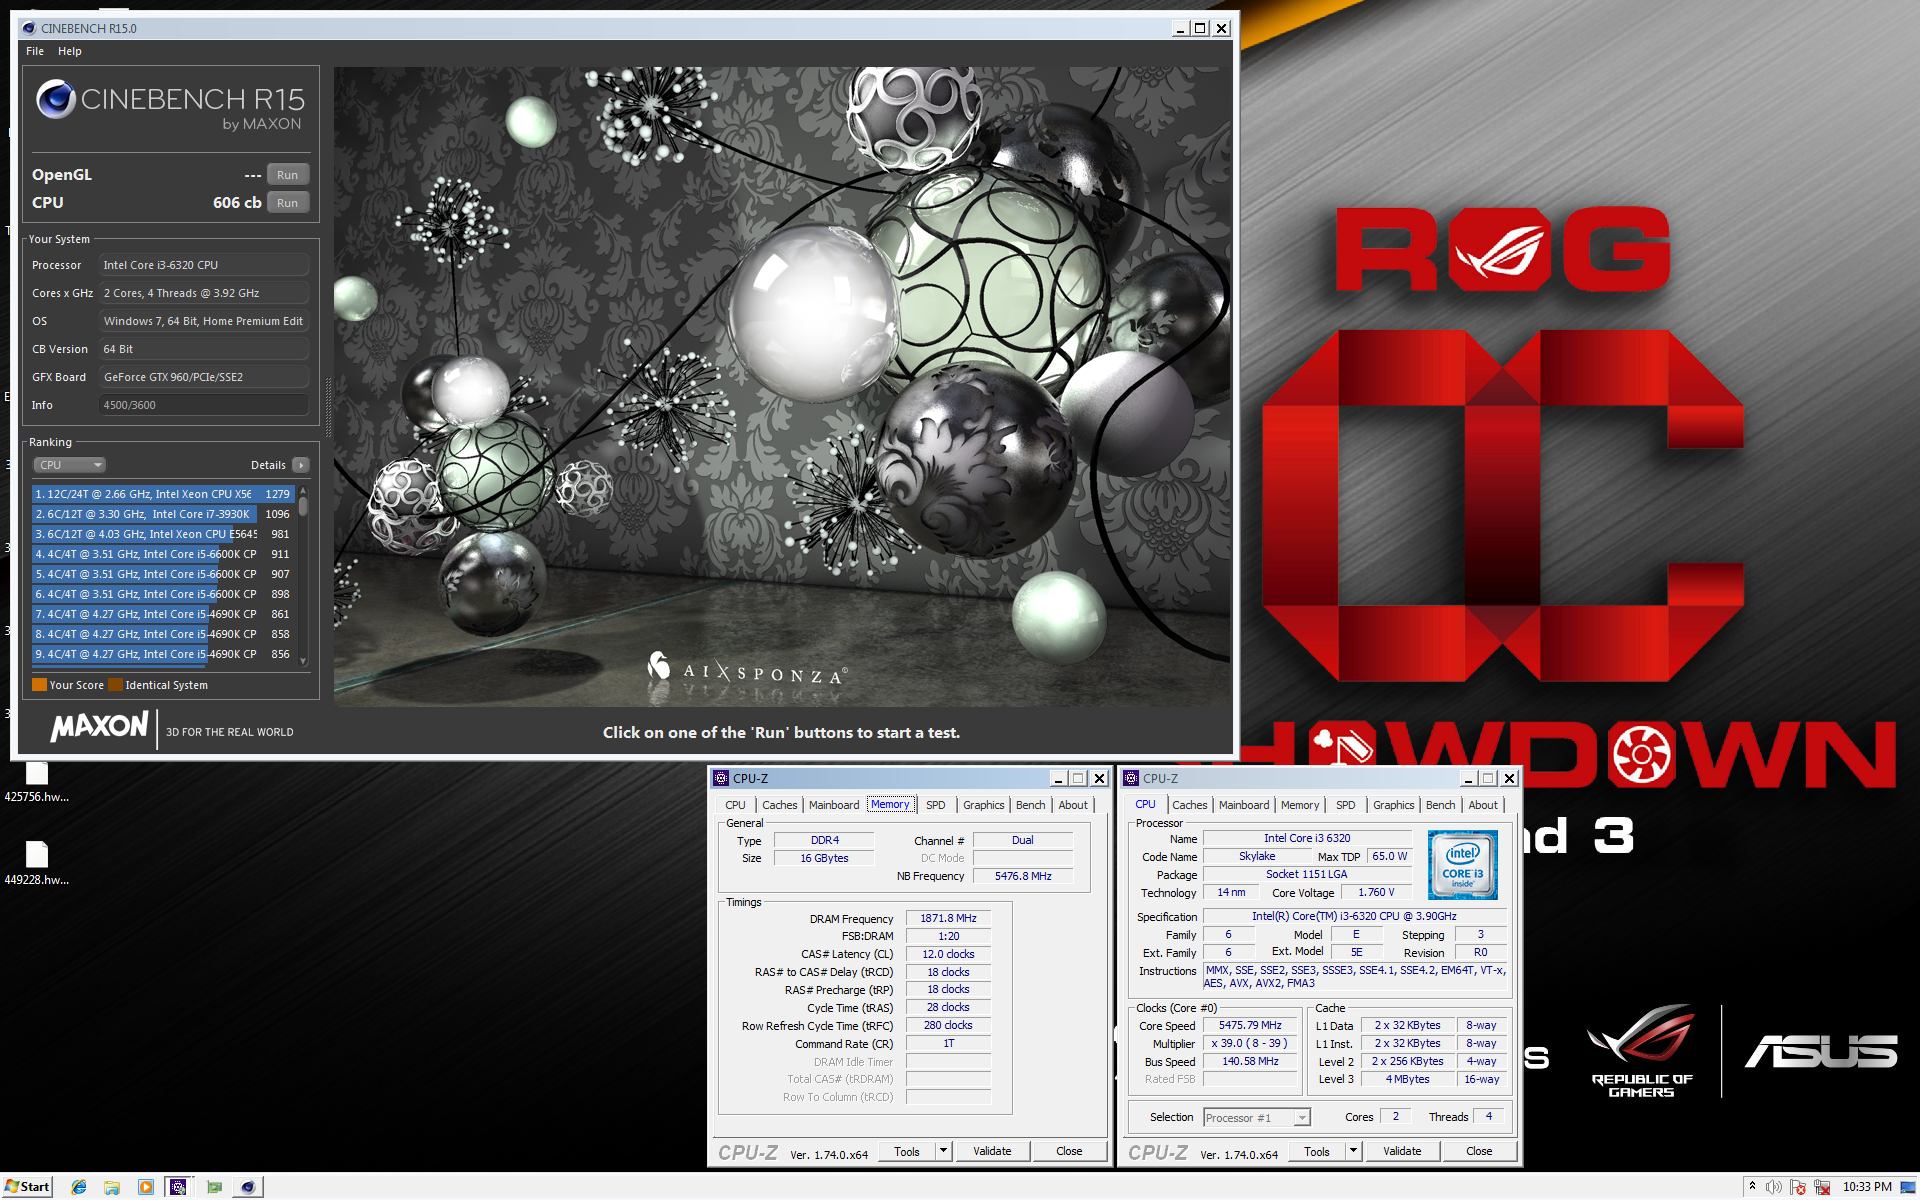Click the ranking list scrollbar thumb
This screenshot has width=1920, height=1200.
click(x=303, y=506)
